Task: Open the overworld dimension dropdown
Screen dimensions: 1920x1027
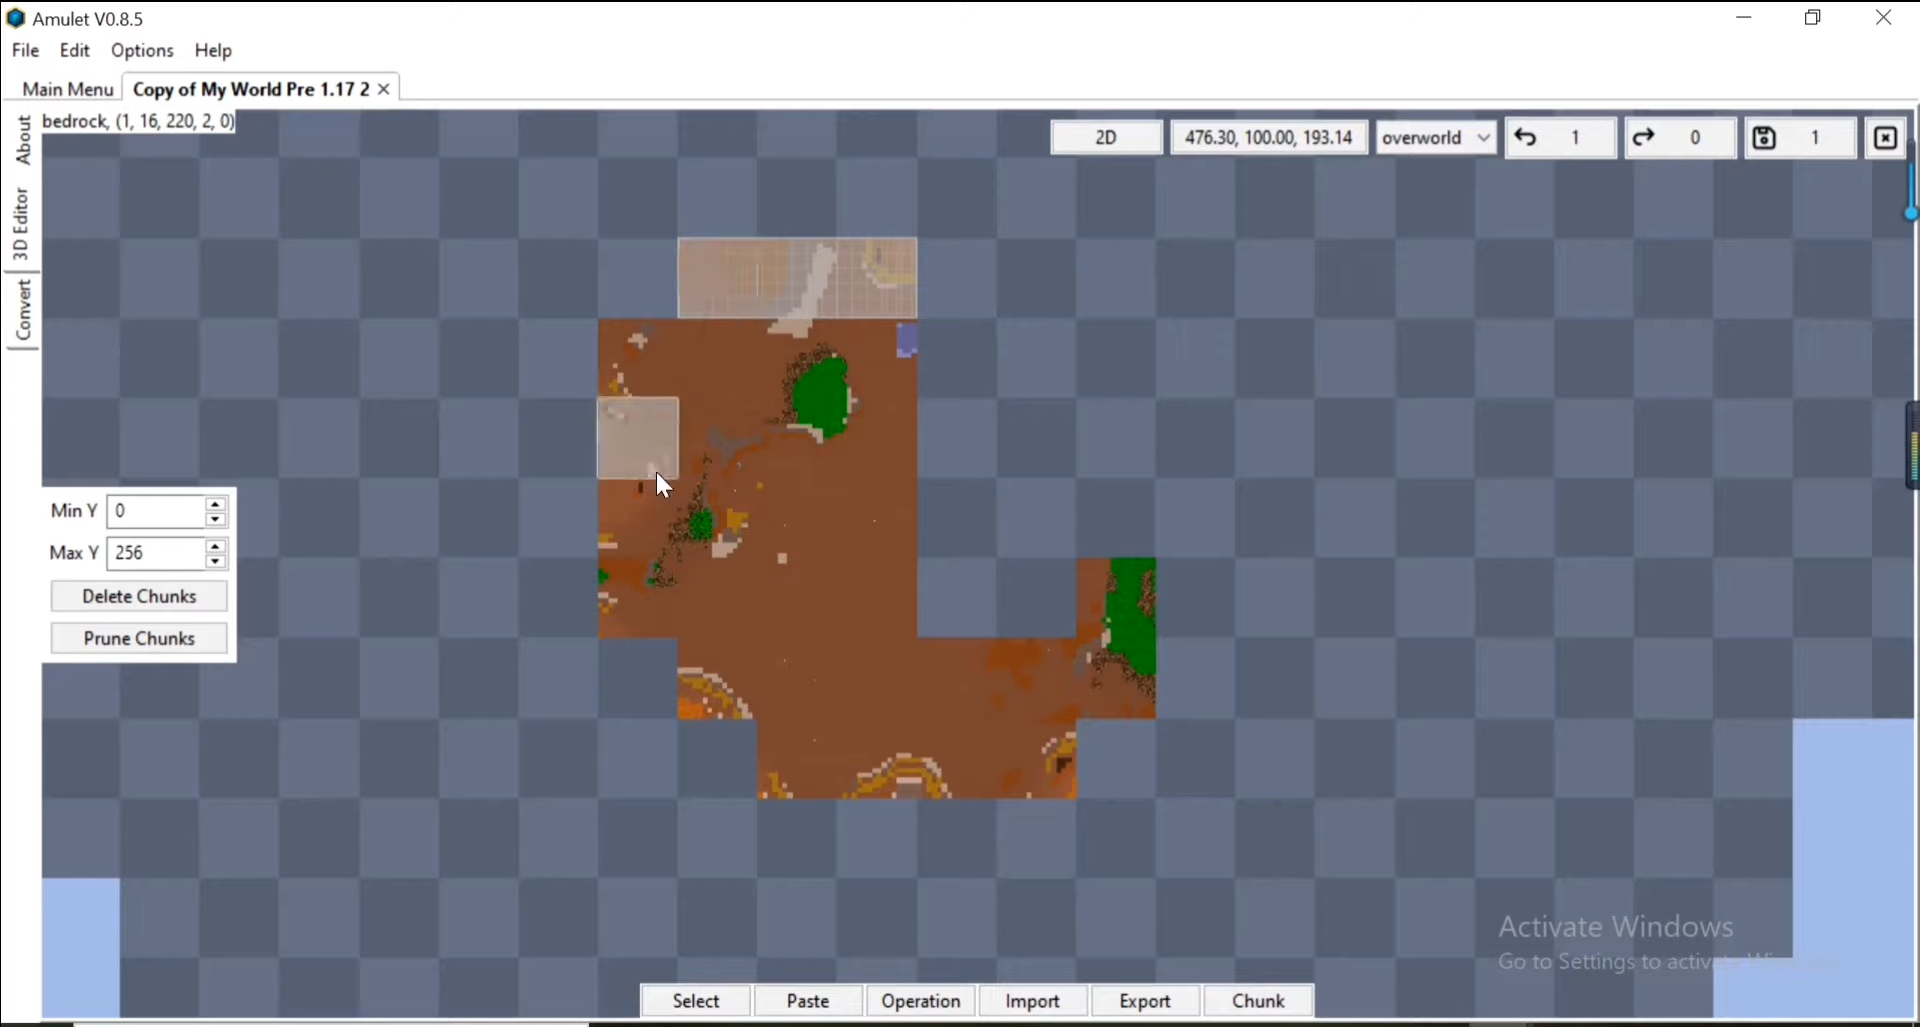Action: click(x=1436, y=137)
